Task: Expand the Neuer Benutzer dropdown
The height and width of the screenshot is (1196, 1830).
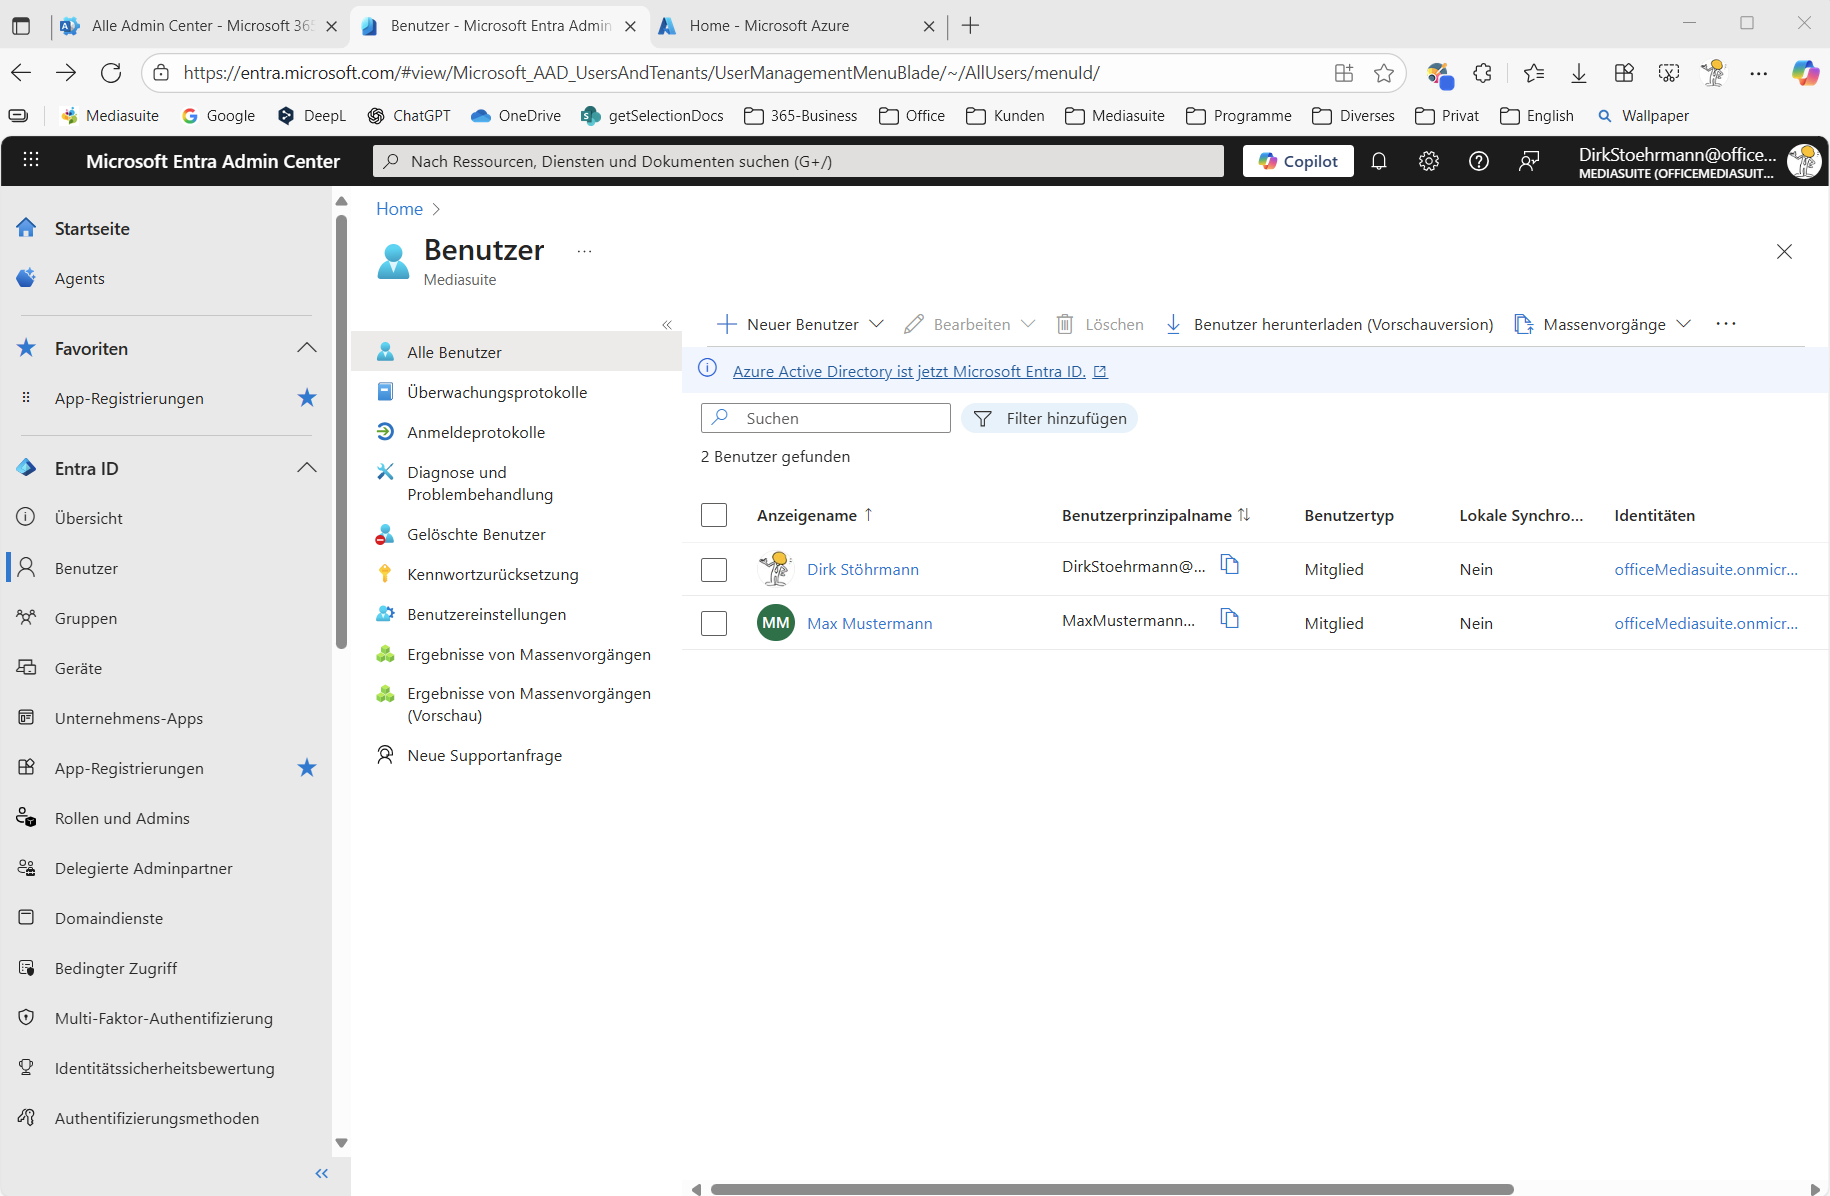Action: (x=877, y=324)
